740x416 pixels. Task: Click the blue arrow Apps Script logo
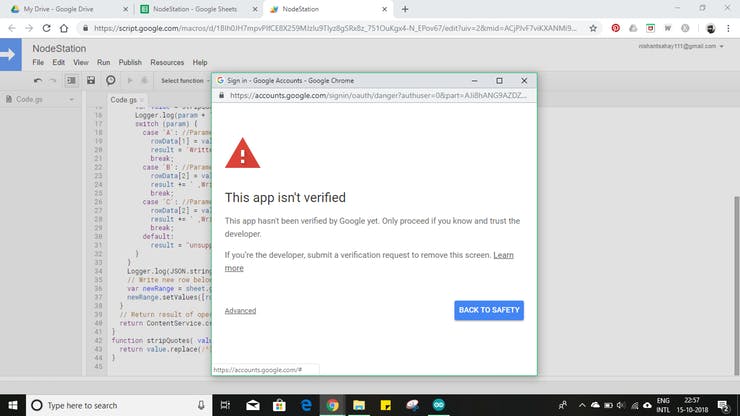(x=10, y=54)
